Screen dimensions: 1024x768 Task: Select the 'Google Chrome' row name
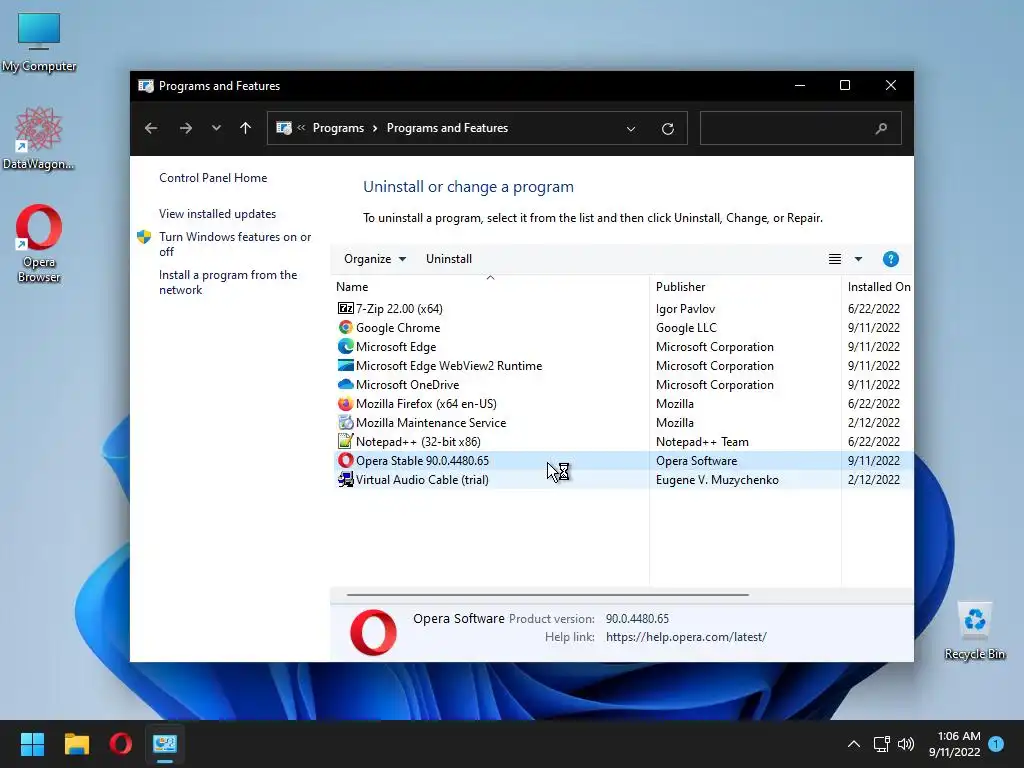coord(398,328)
